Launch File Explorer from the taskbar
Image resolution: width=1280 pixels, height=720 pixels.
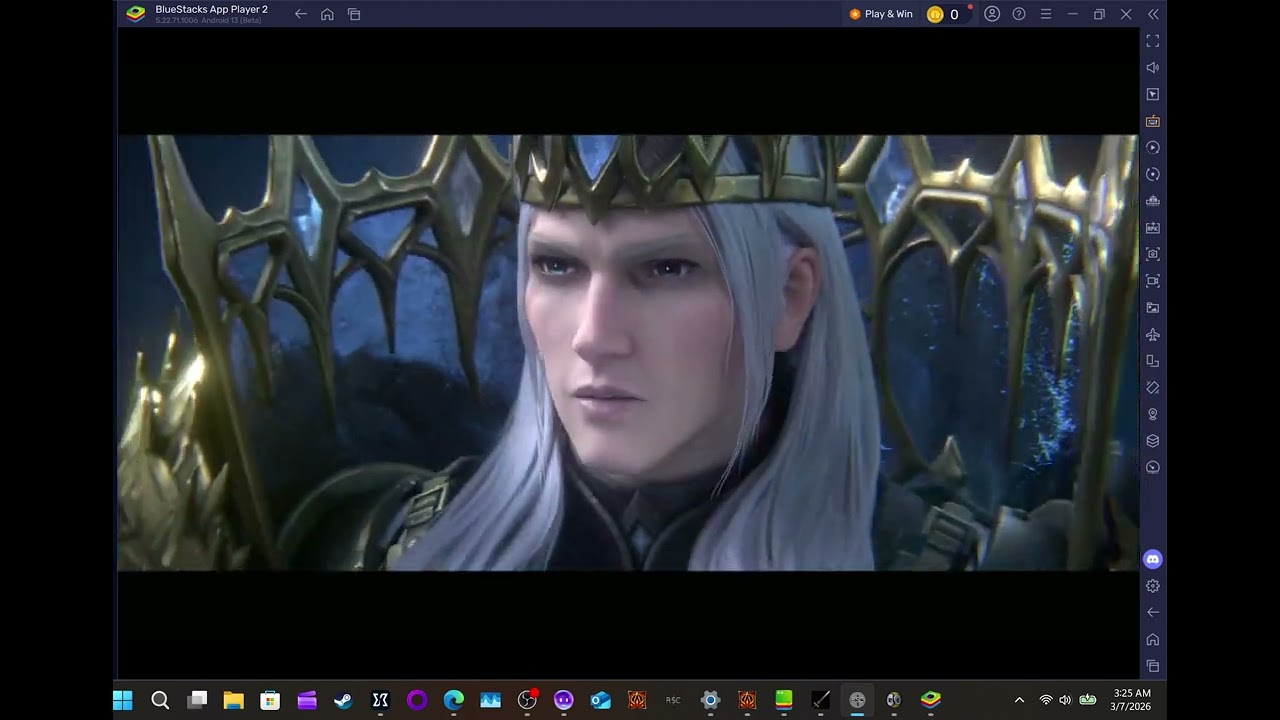pos(233,700)
